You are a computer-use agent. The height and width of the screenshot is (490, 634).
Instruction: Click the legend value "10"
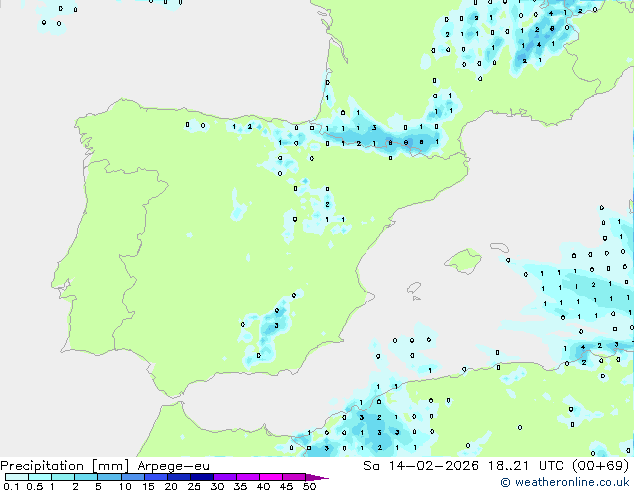(x=125, y=486)
